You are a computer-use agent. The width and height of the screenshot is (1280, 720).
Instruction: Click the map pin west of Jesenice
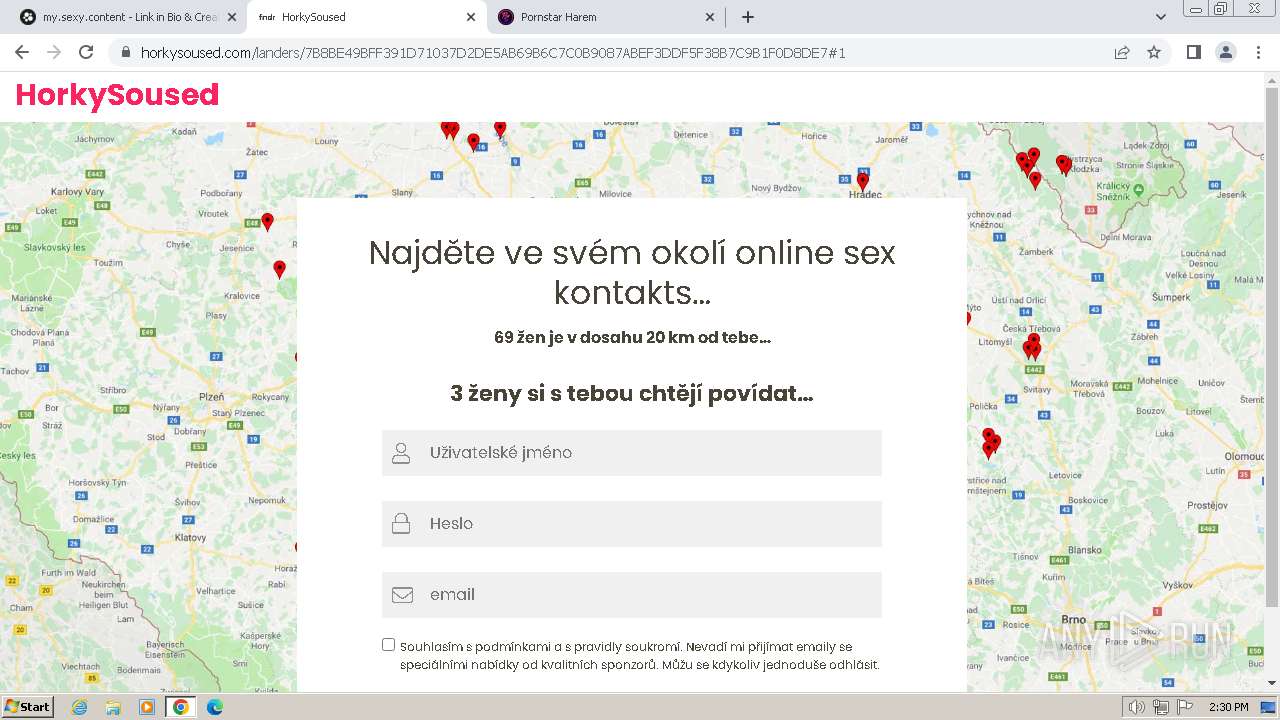point(267,222)
